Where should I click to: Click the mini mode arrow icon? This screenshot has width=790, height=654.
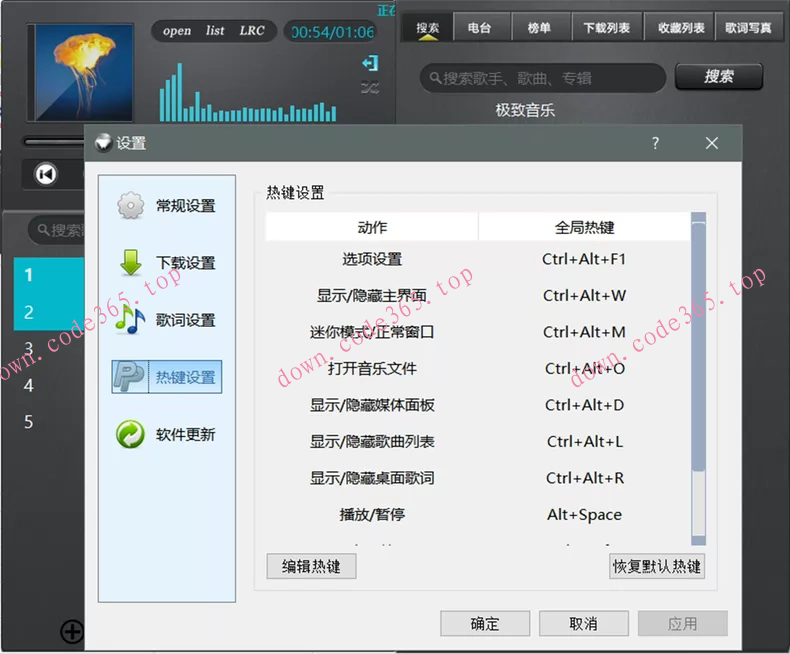(370, 63)
